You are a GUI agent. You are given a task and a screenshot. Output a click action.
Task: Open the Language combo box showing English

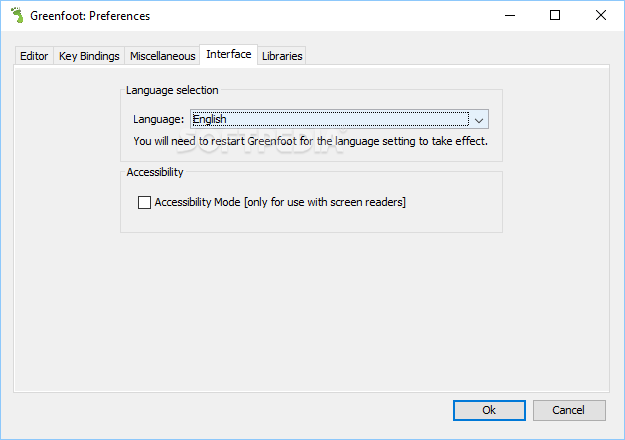tap(339, 119)
